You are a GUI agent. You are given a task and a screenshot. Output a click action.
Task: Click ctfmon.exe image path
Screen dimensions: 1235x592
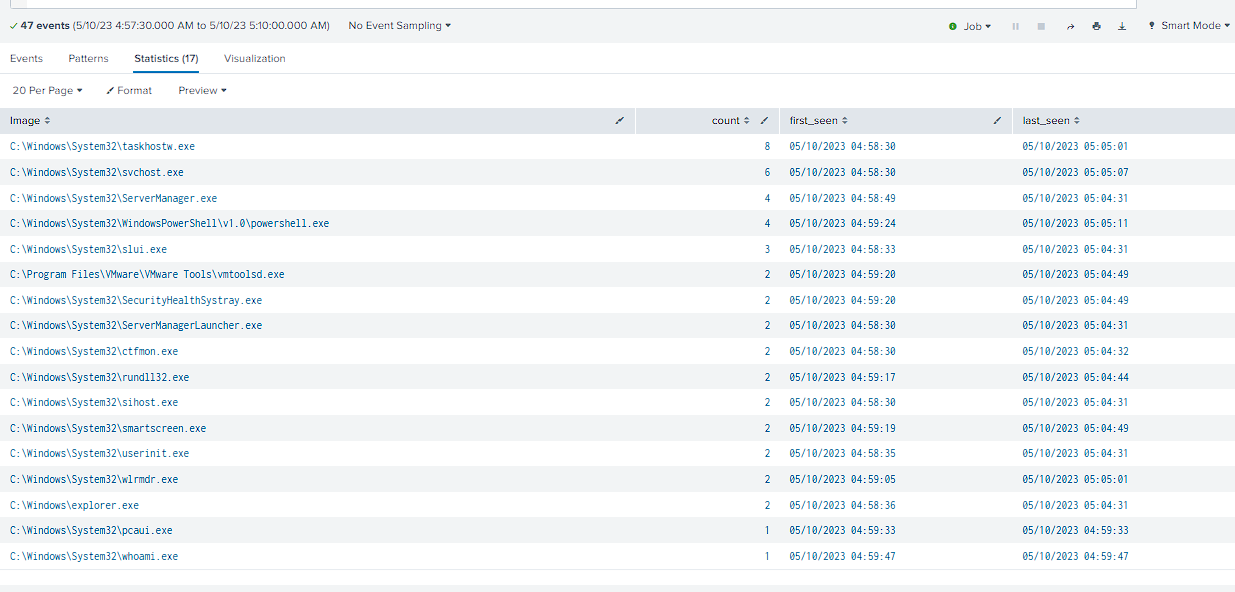click(94, 352)
